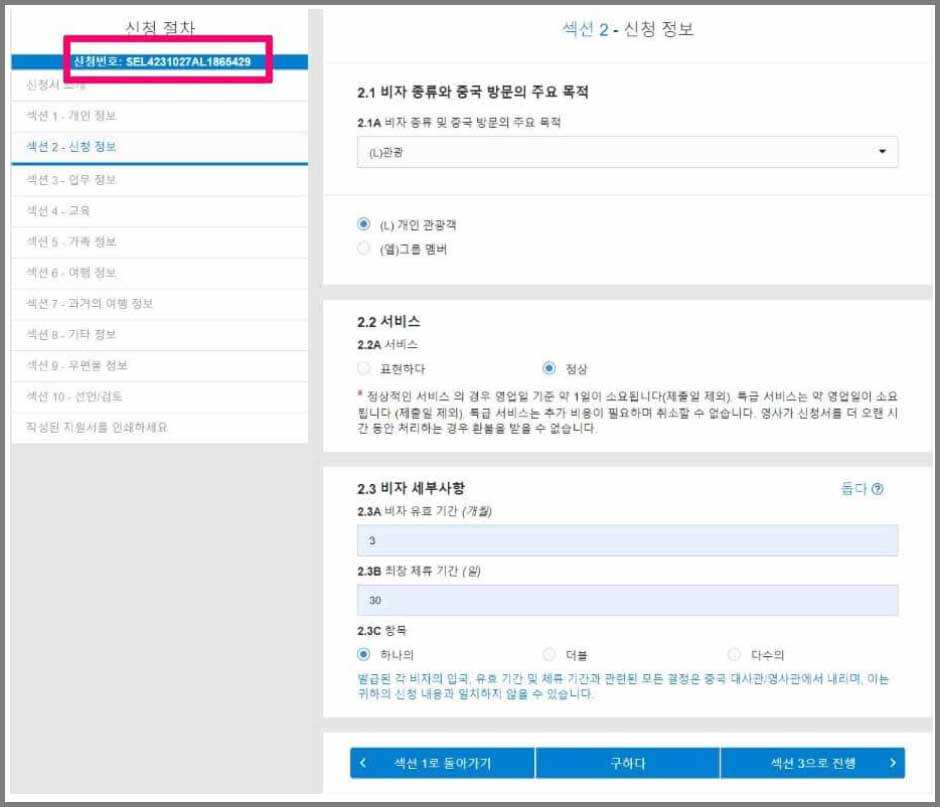Choose the (엘)그룹 멤버 option
This screenshot has height=807, width=940.
[x=362, y=249]
